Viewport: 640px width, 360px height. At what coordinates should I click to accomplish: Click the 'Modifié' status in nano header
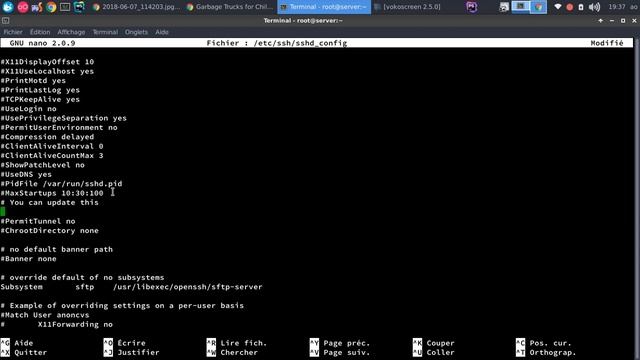point(607,43)
